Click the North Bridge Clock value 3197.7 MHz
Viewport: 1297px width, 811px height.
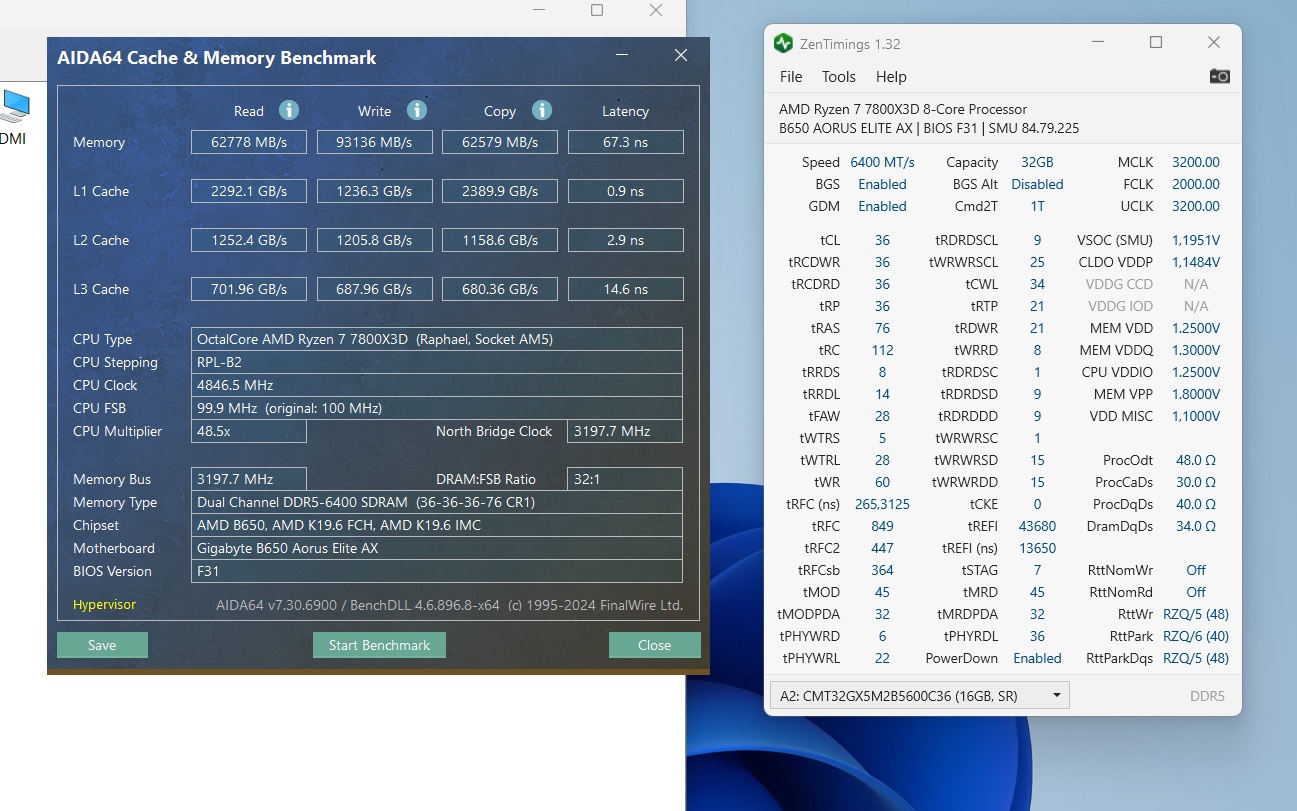click(625, 431)
